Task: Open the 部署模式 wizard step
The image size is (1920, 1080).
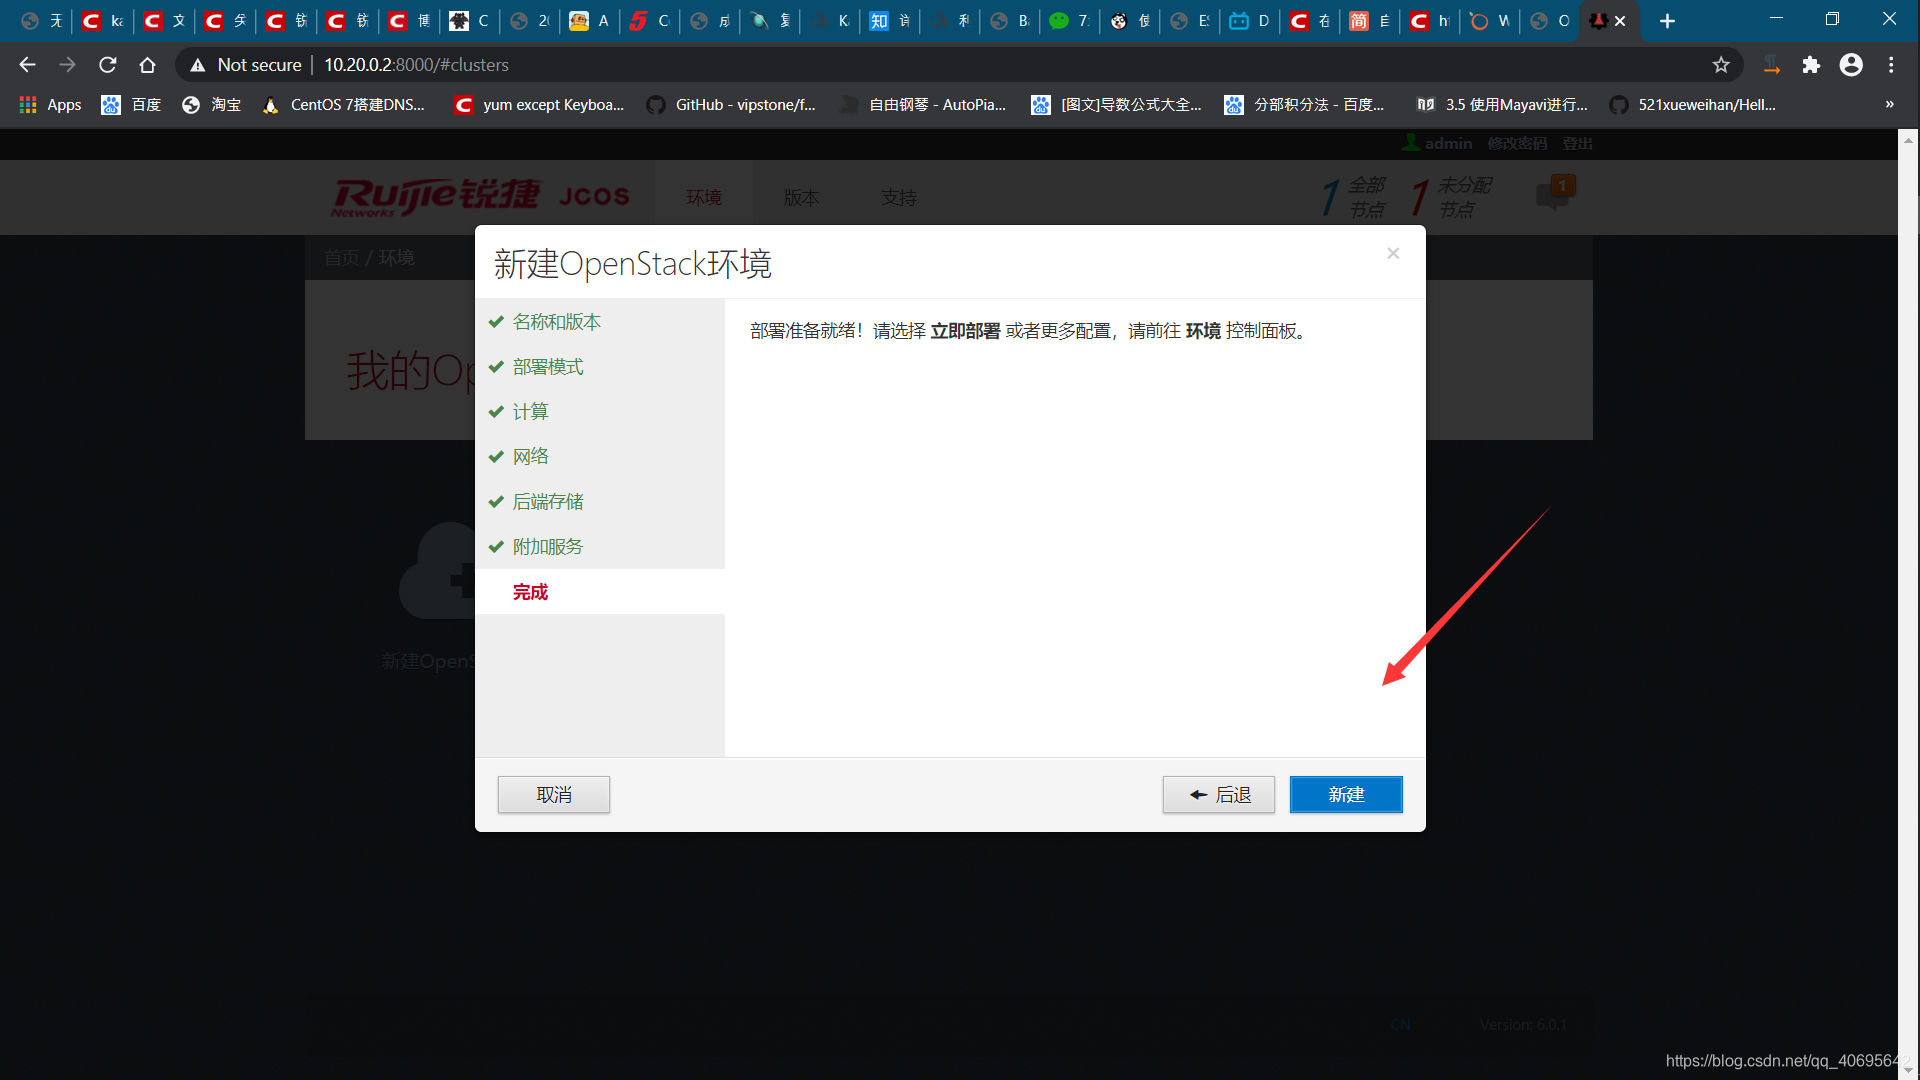Action: pos(600,367)
